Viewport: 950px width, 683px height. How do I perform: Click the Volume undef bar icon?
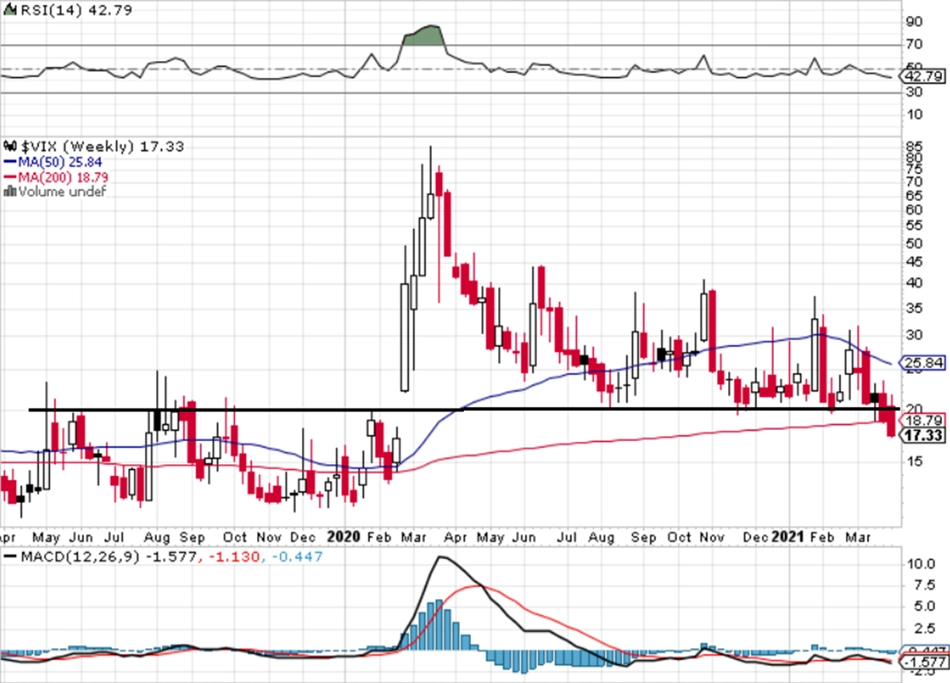[x=10, y=192]
